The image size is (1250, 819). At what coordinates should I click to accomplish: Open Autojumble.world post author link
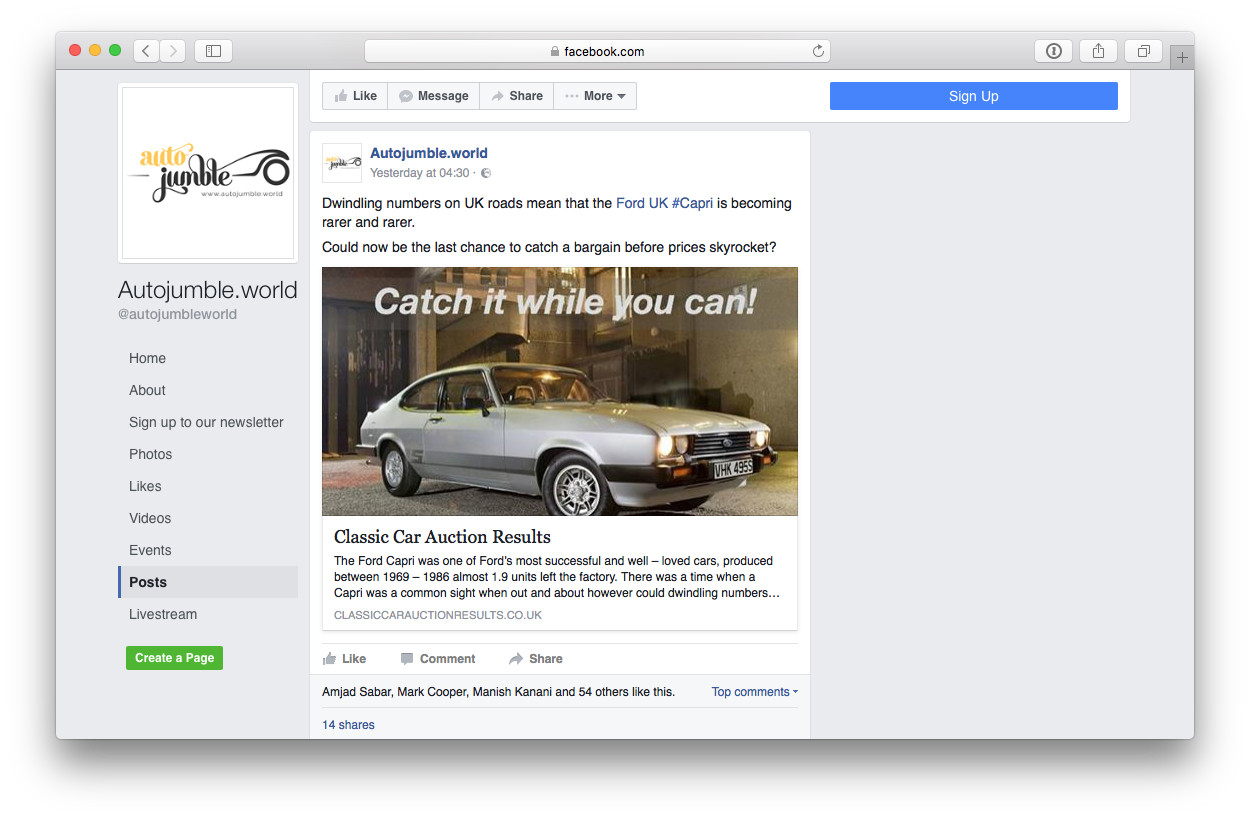(429, 153)
